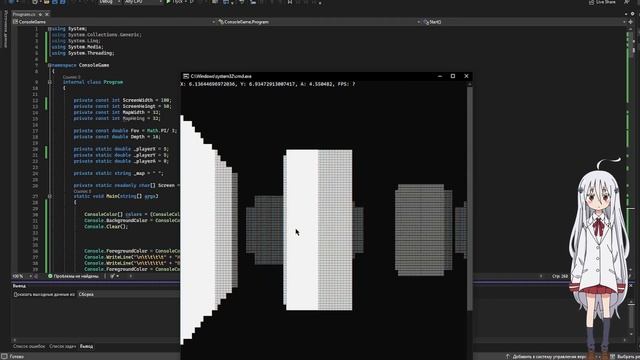Click the line 'private const int ScreenWidth'

(x=122, y=100)
